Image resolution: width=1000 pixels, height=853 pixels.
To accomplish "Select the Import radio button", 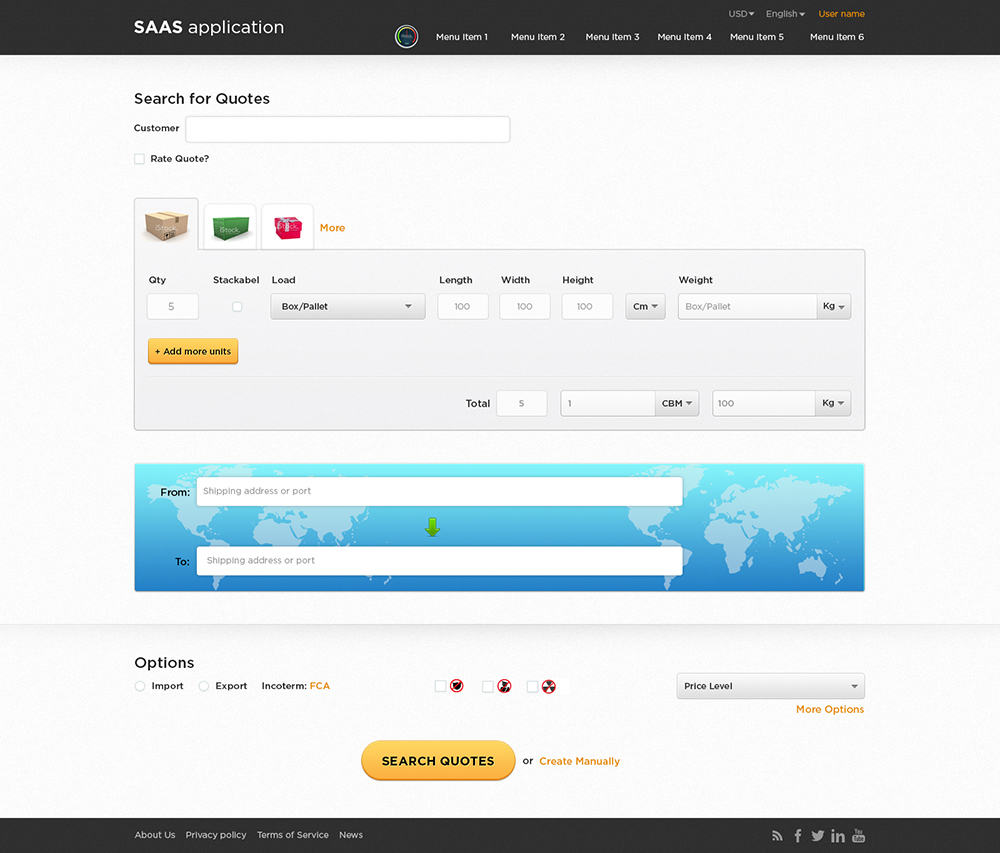I will coord(140,686).
